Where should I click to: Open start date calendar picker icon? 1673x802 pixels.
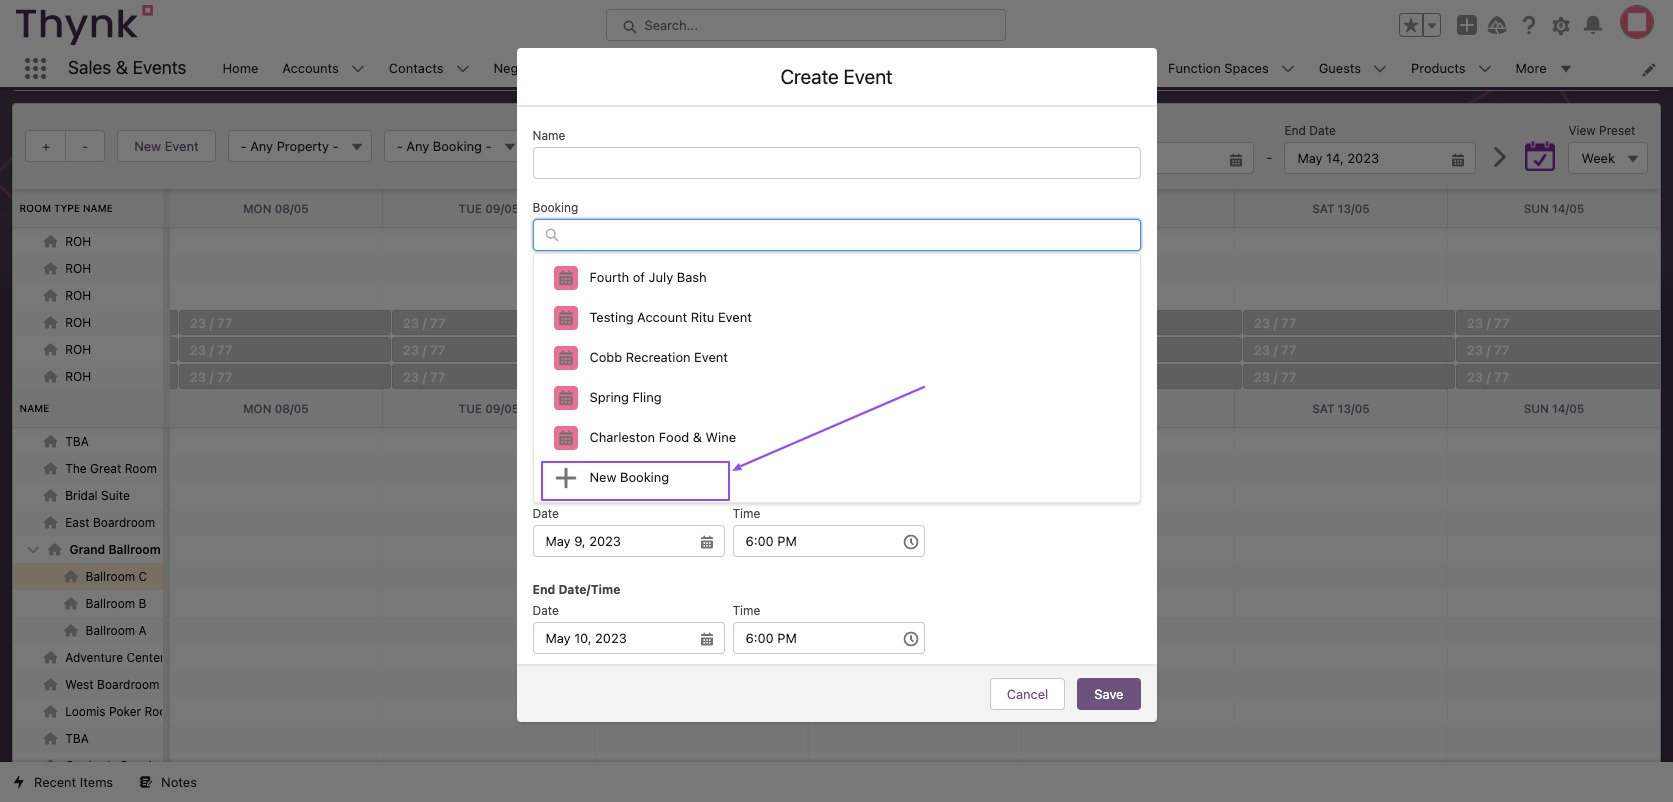tap(707, 542)
